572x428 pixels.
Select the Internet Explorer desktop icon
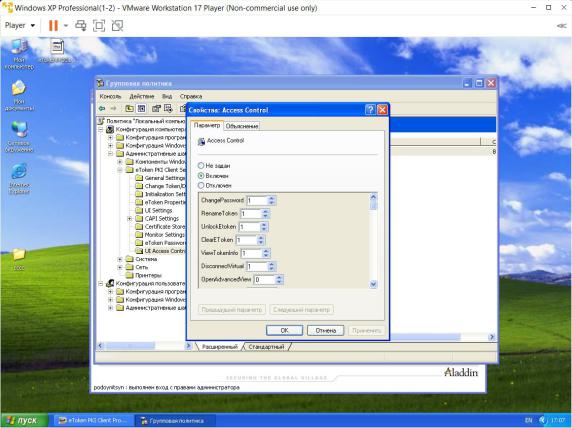(19, 179)
